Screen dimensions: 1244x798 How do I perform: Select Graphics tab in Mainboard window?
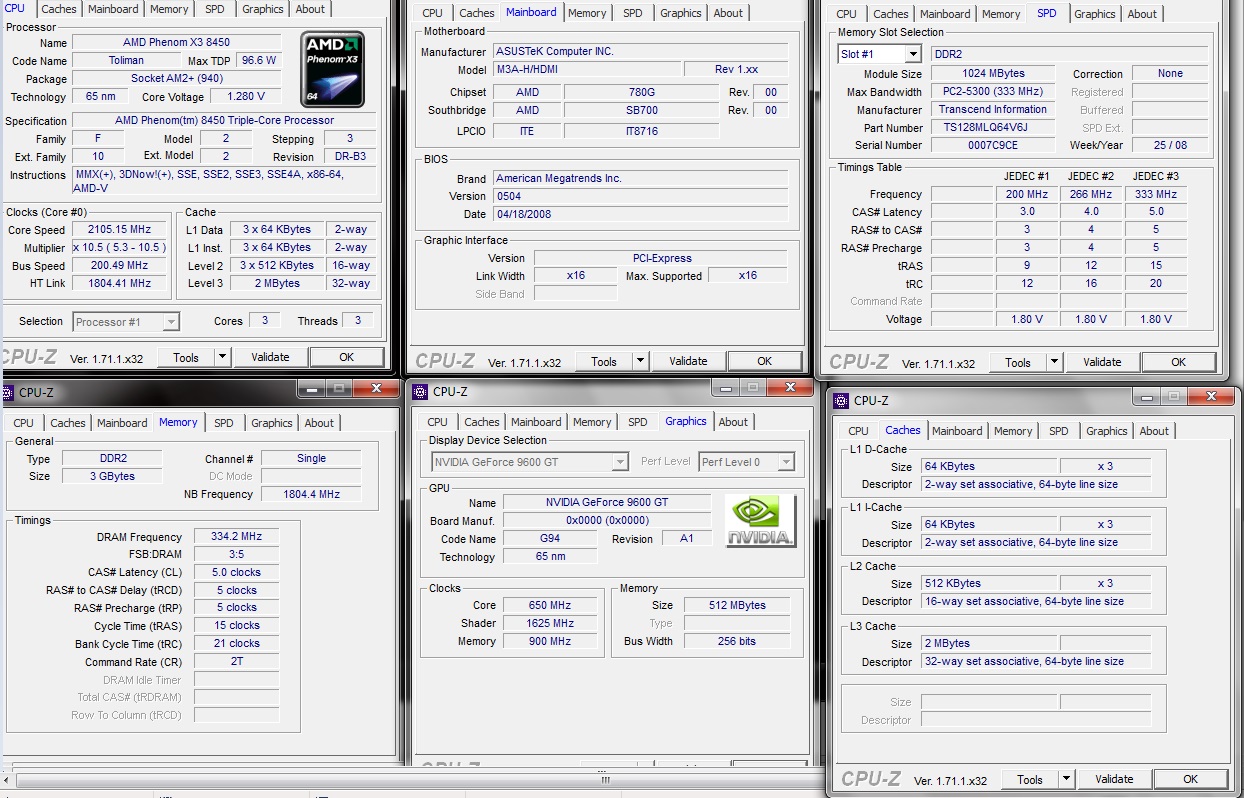pos(681,13)
